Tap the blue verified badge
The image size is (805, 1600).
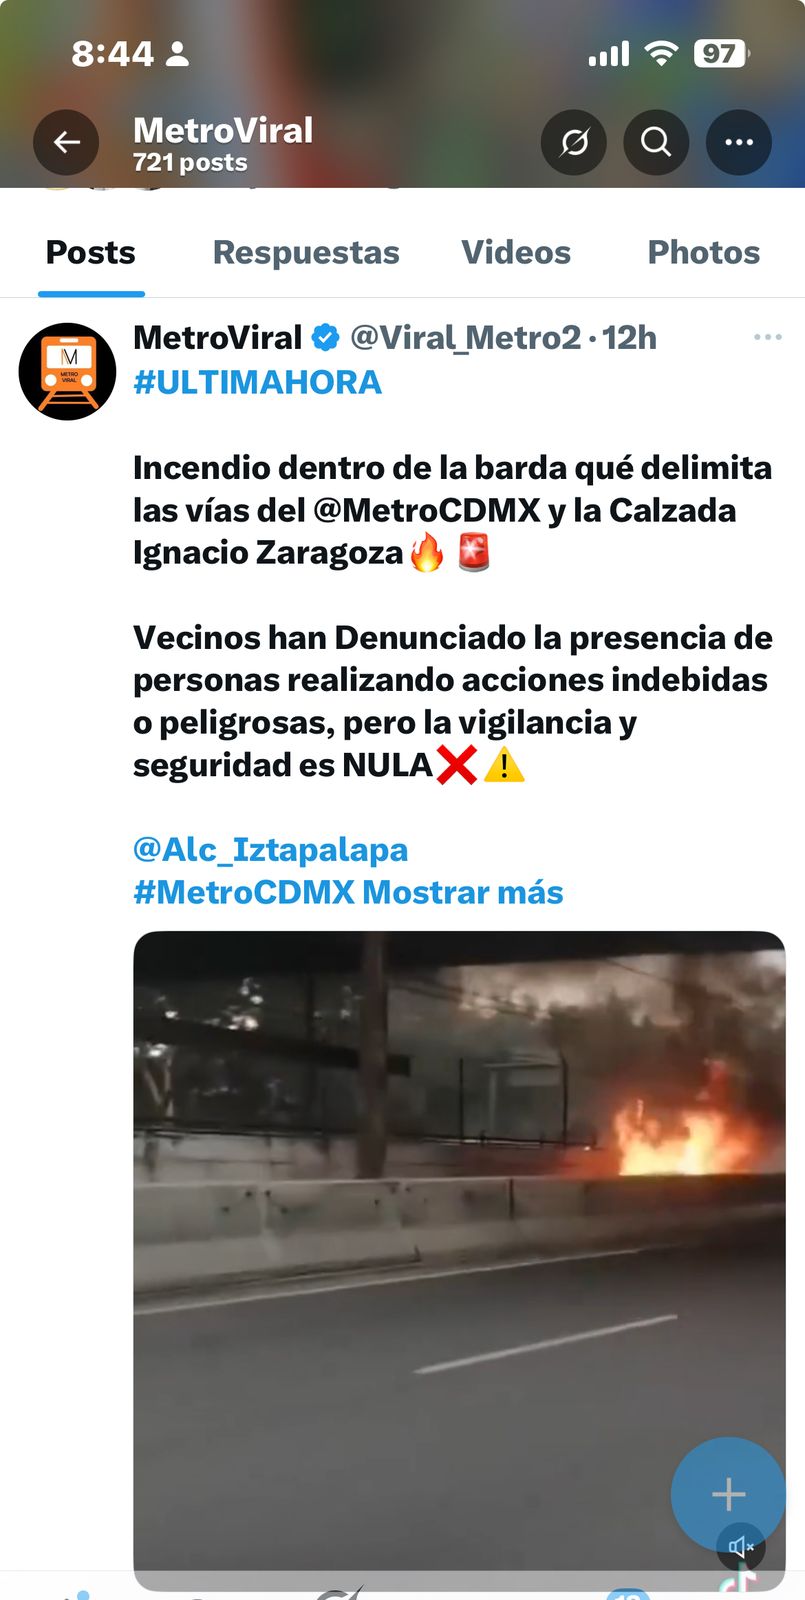tap(326, 338)
